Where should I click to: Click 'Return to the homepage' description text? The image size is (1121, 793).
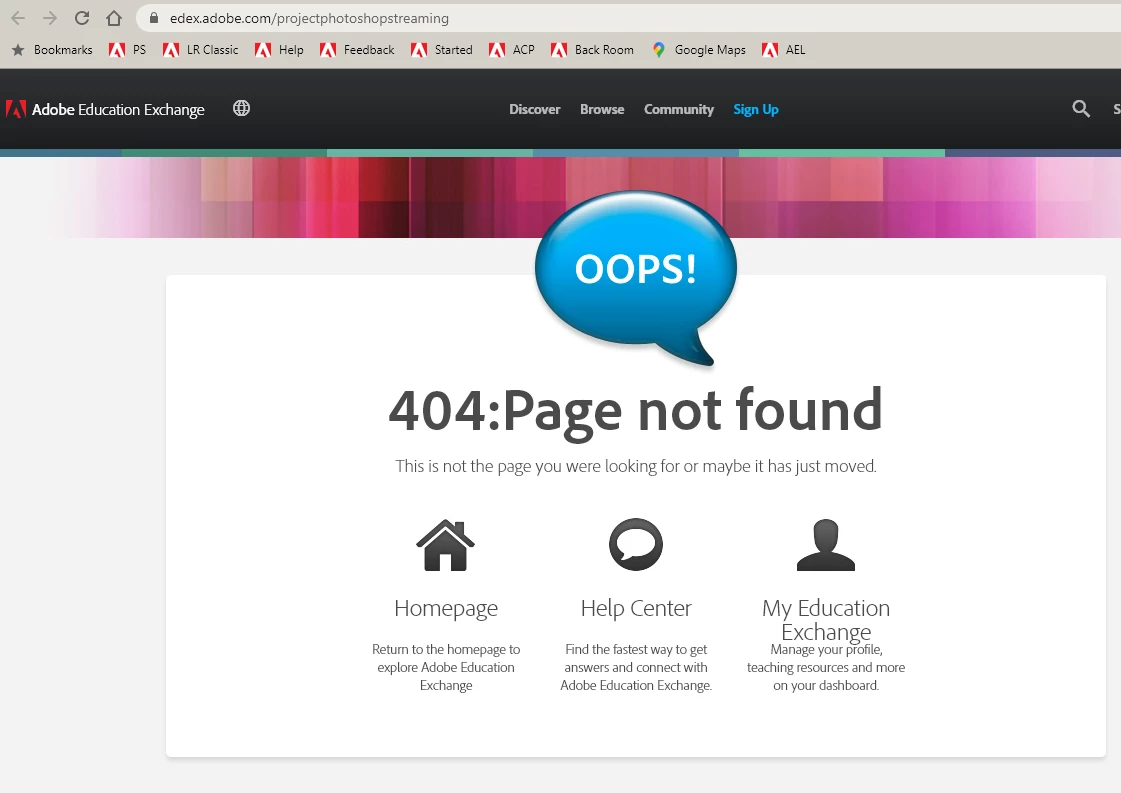point(446,667)
